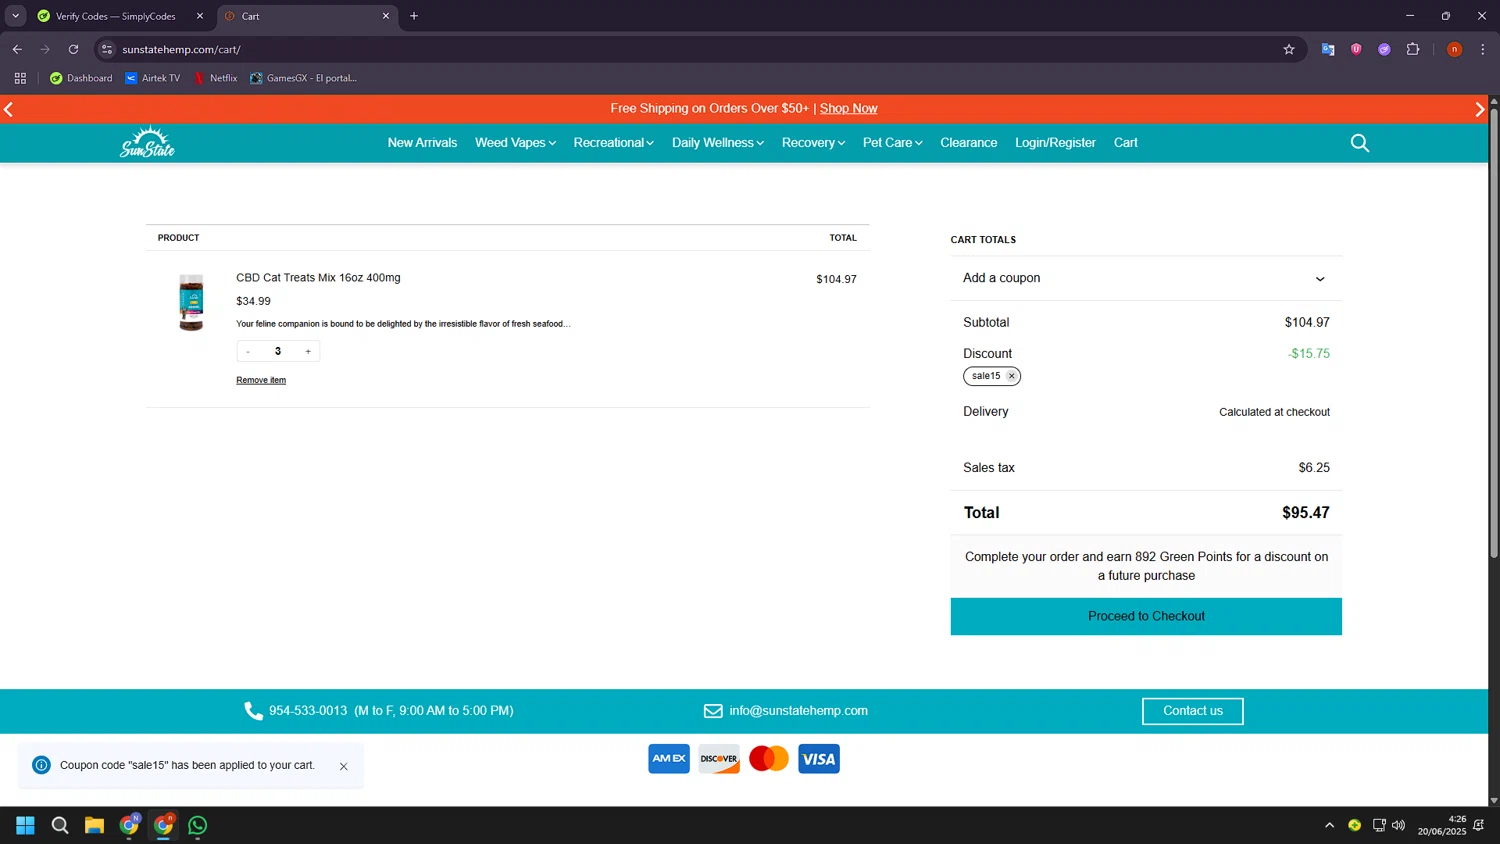Expand Daily Wellness menu
The height and width of the screenshot is (844, 1500).
pyautogui.click(x=717, y=143)
